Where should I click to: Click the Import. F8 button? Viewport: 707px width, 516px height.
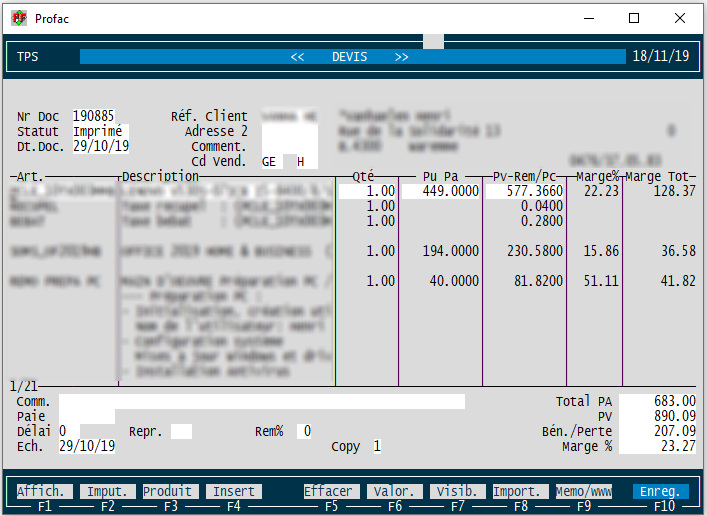coord(520,491)
